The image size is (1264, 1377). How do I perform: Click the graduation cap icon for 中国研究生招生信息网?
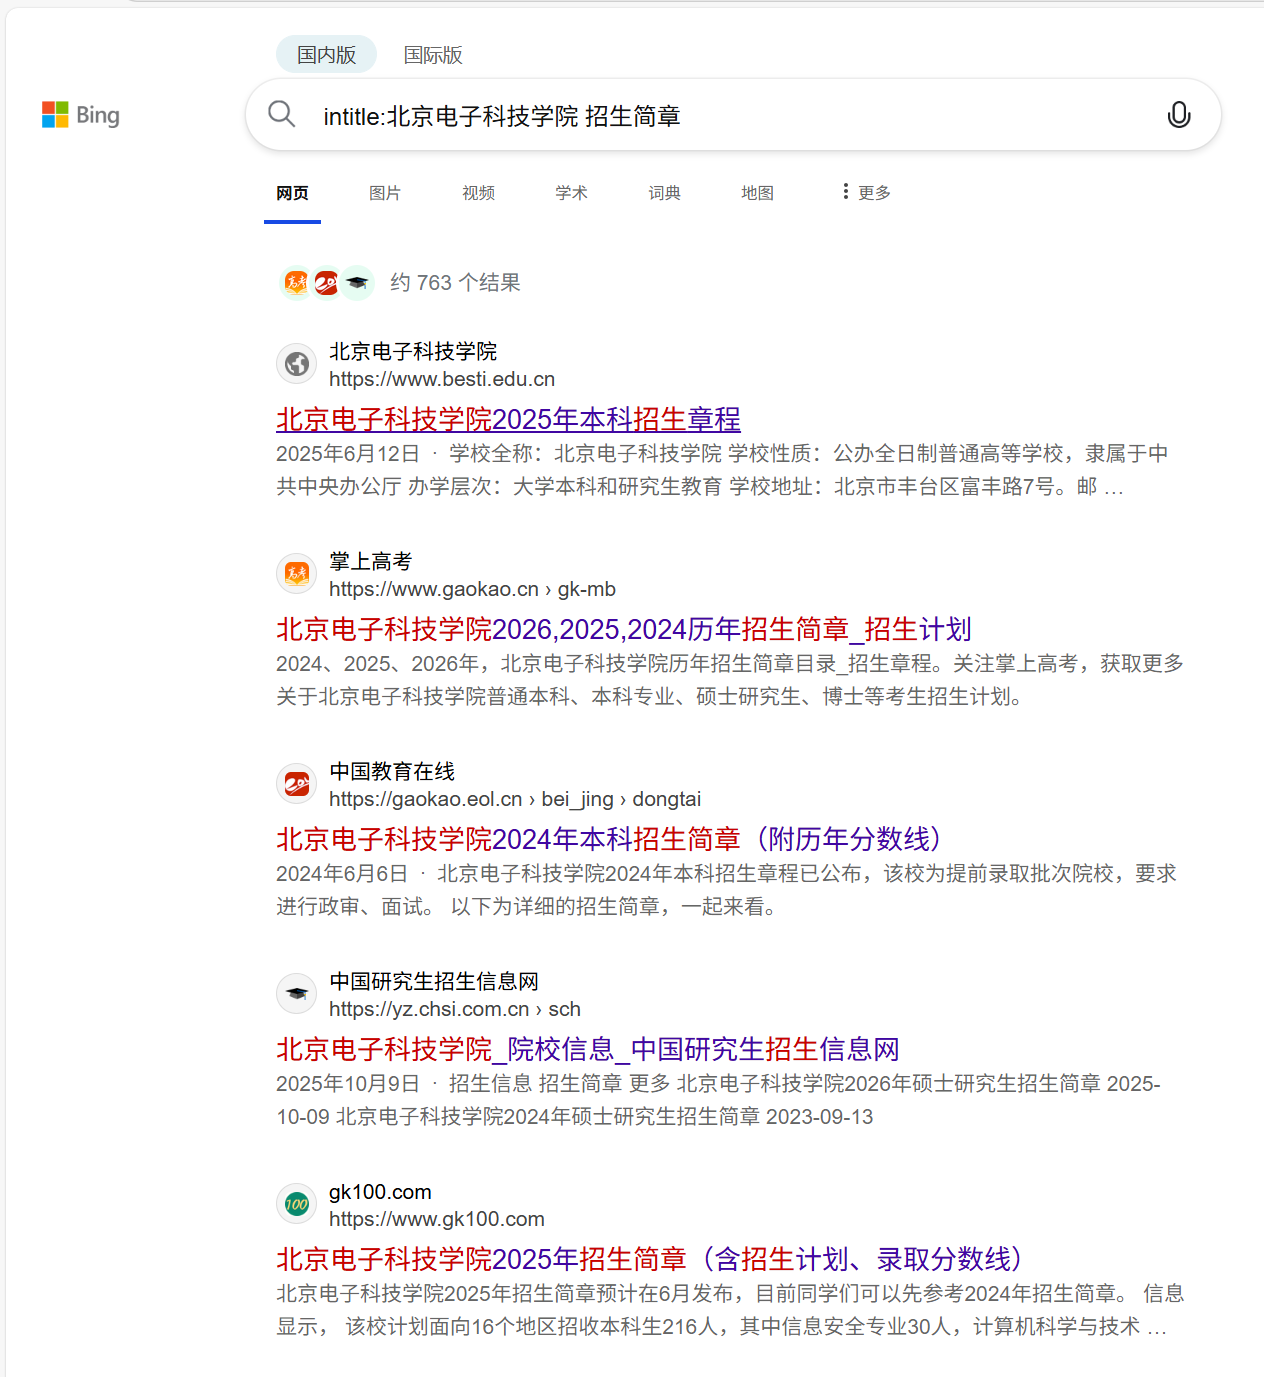[296, 993]
